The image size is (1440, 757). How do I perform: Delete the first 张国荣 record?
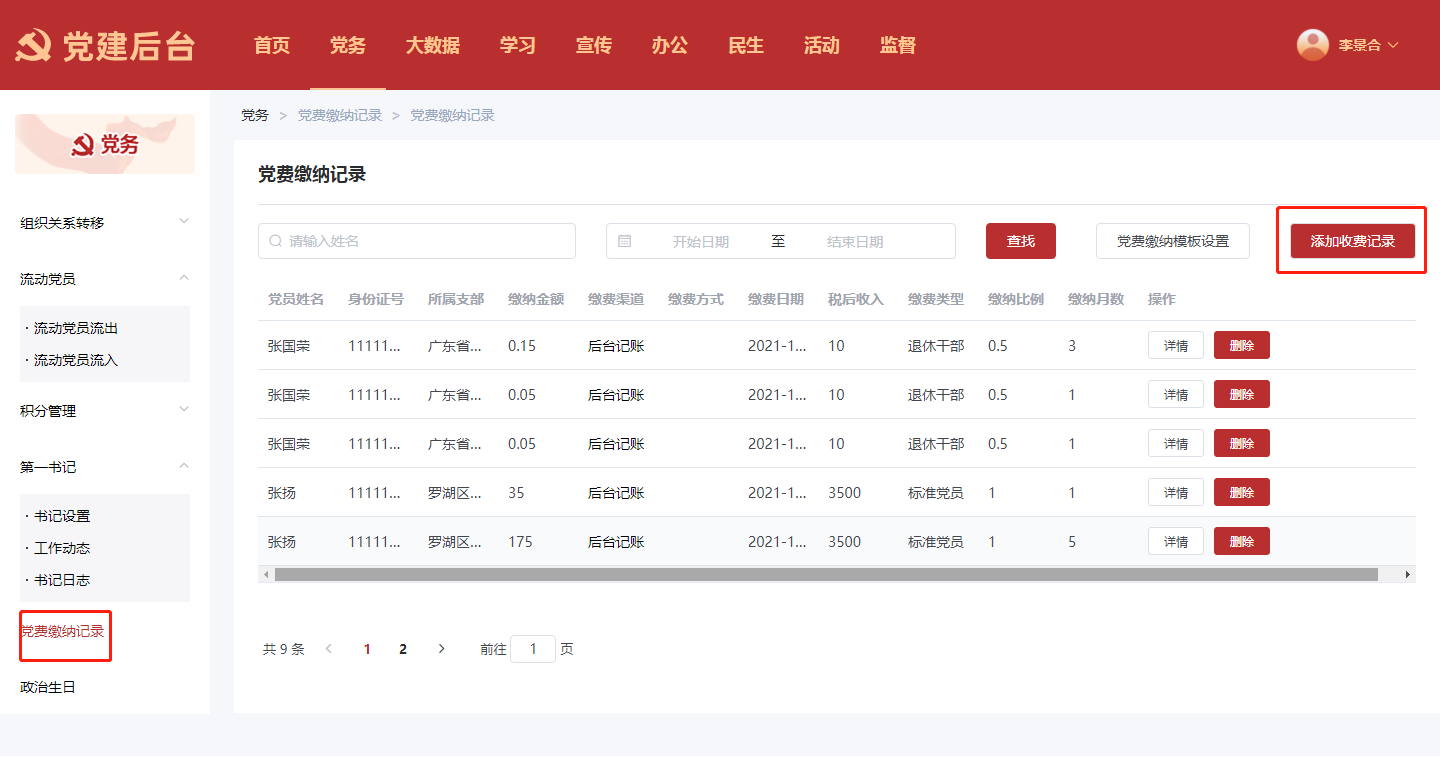click(x=1241, y=346)
